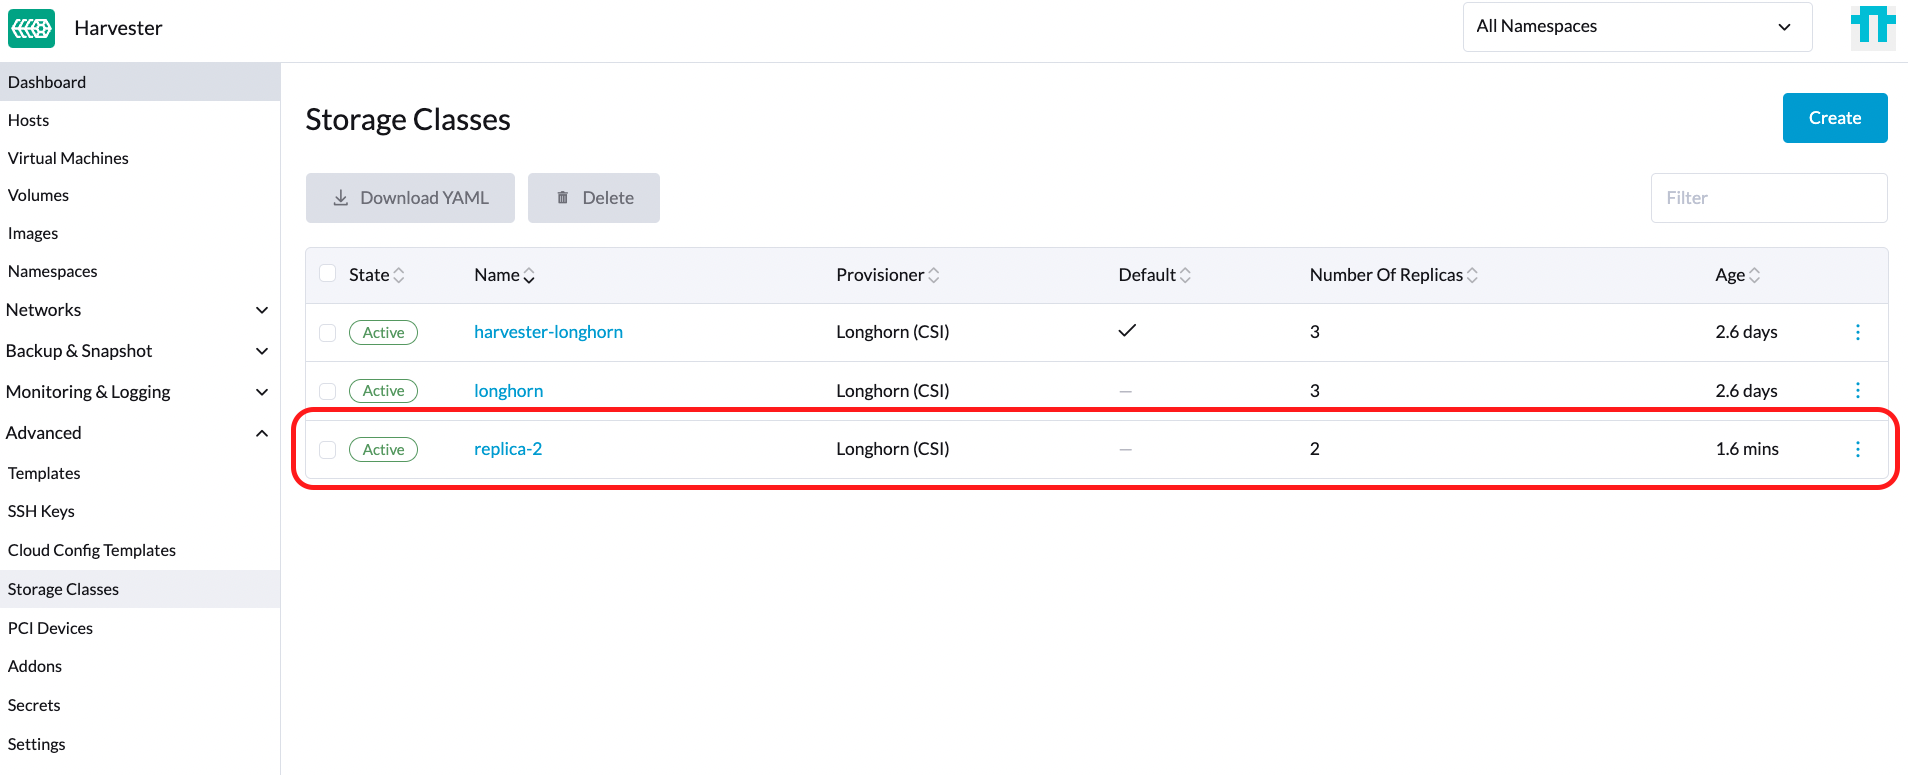The image size is (1908, 775).
Task: Click the Filter input field
Action: point(1768,198)
